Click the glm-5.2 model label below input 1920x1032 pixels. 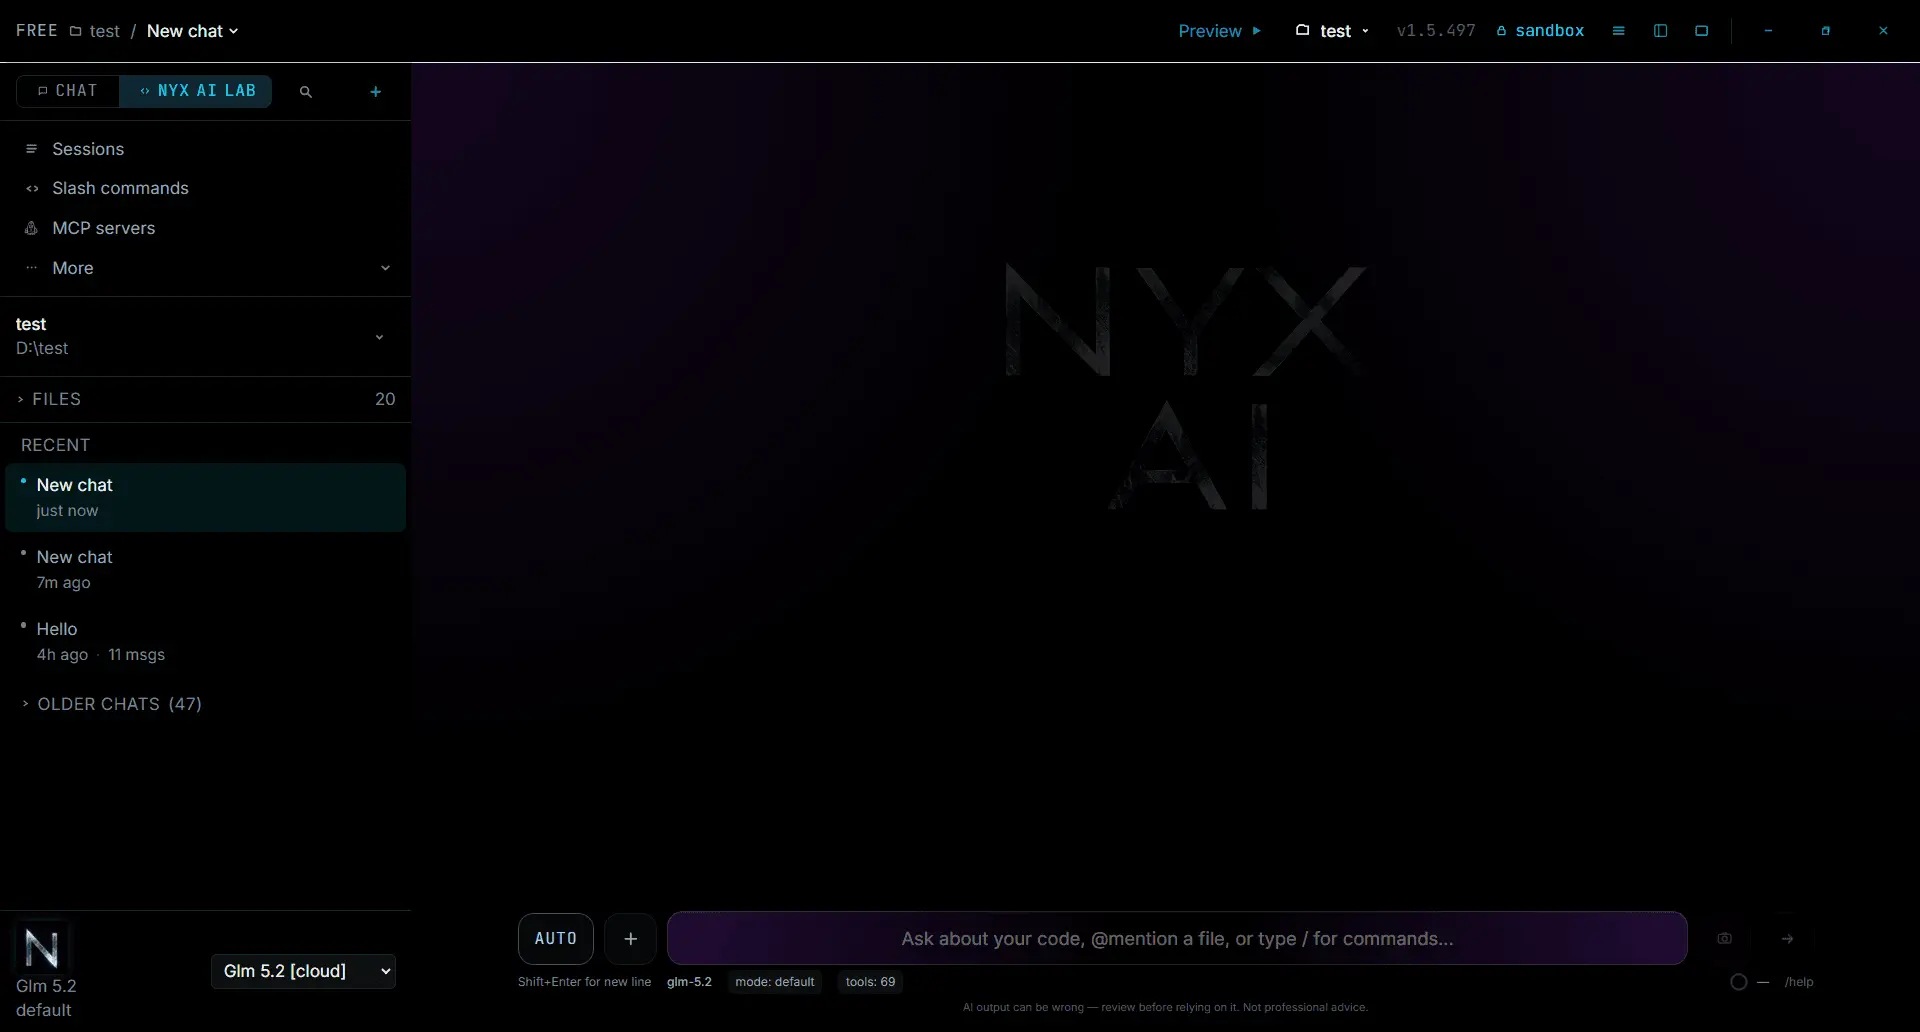689,982
